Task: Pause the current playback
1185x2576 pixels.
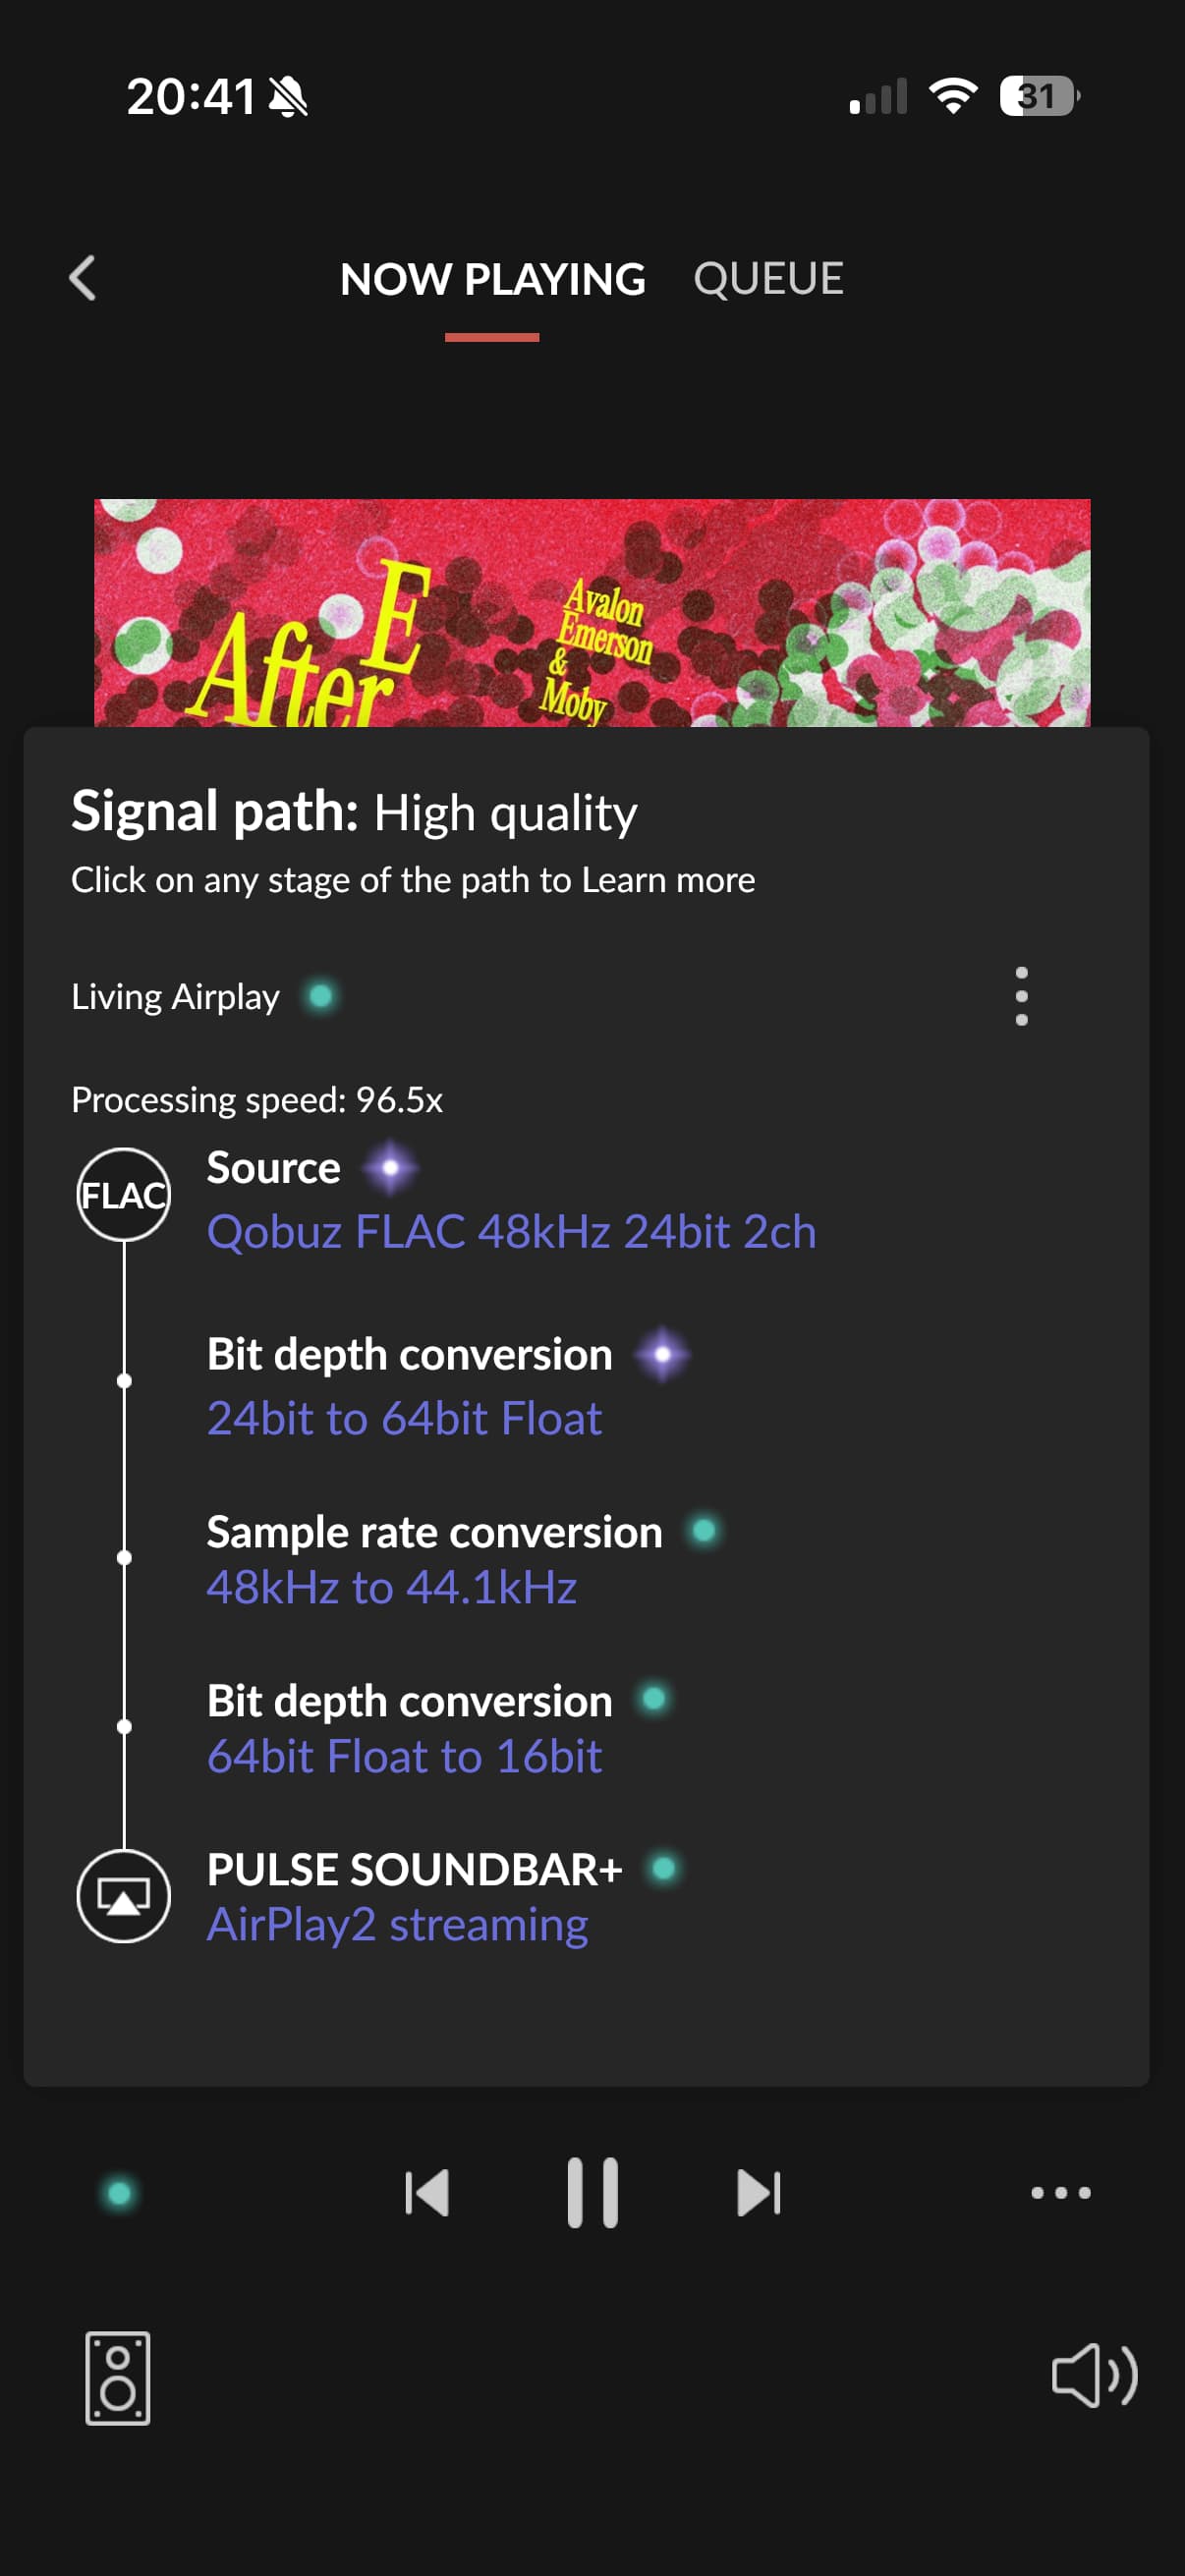Action: pyautogui.click(x=592, y=2193)
